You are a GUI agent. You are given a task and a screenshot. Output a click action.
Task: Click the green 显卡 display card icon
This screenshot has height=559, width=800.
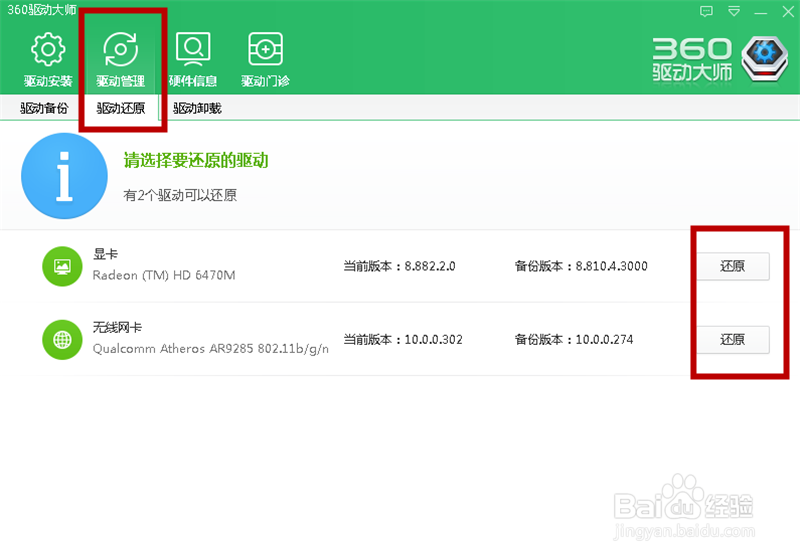coord(62,266)
